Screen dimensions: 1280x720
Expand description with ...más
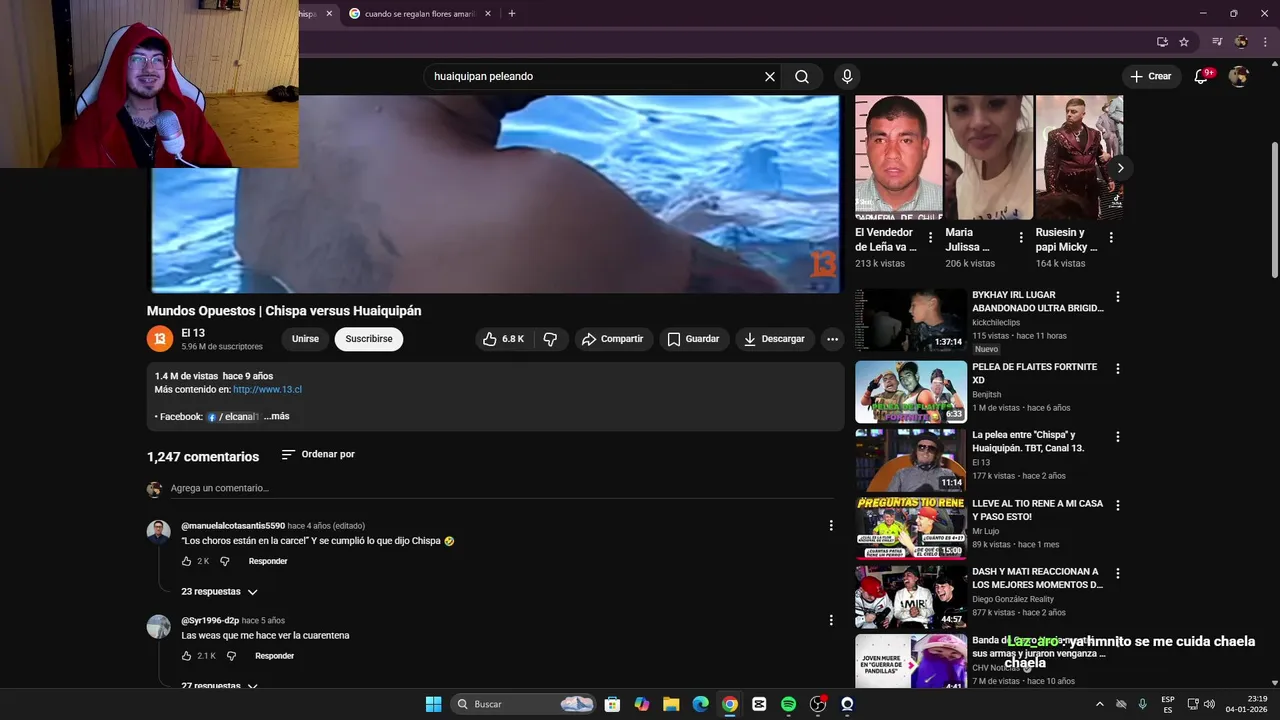click(277, 416)
